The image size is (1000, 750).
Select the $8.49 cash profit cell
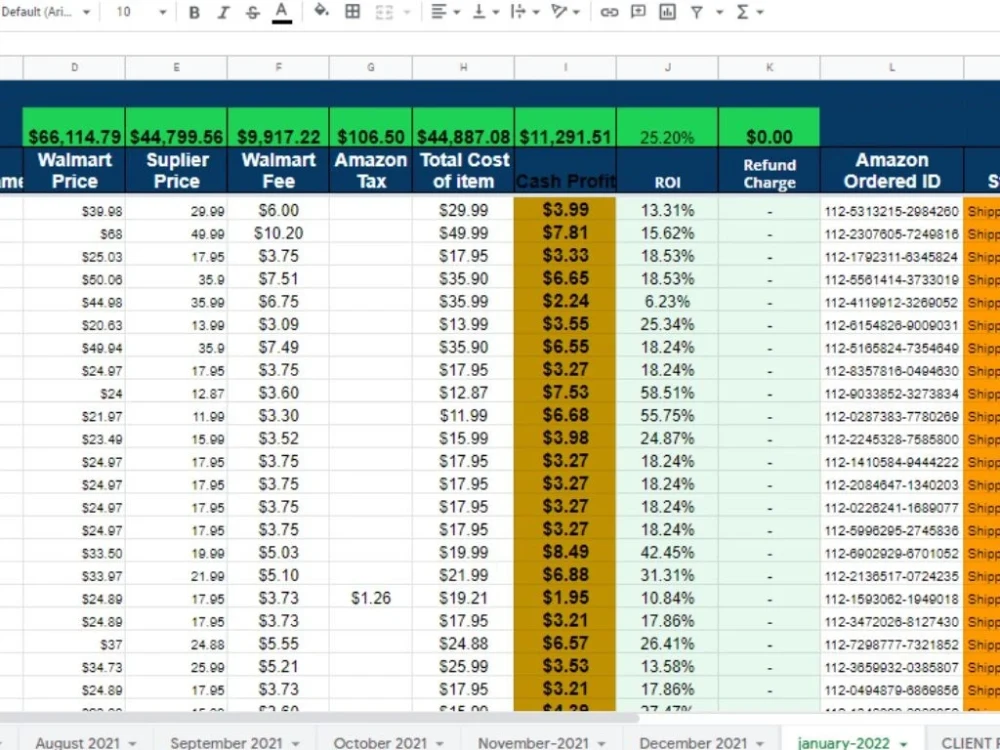click(x=565, y=552)
